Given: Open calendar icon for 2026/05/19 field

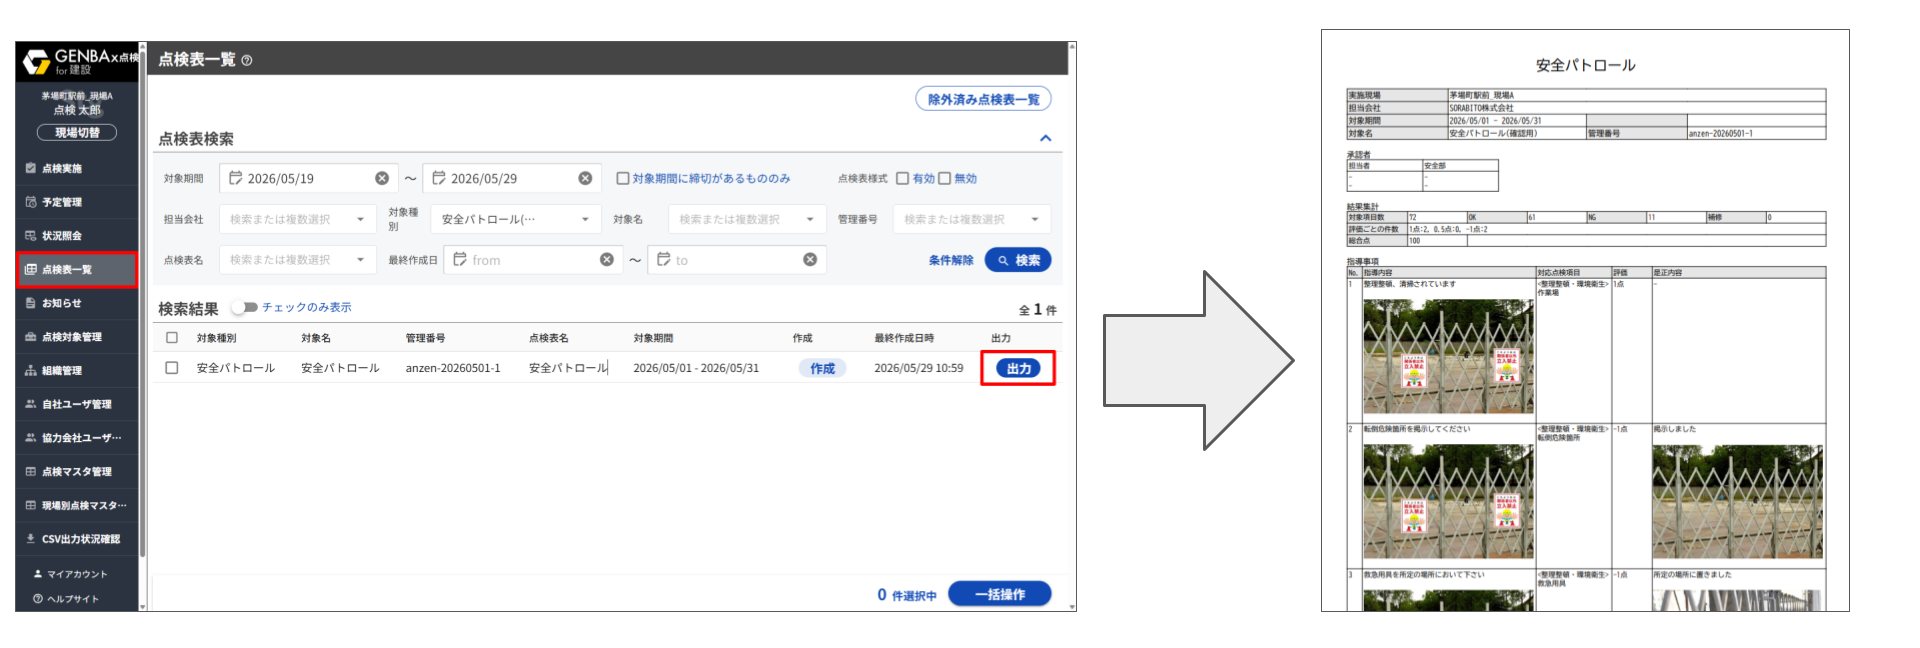Looking at the screenshot, I should point(236,178).
